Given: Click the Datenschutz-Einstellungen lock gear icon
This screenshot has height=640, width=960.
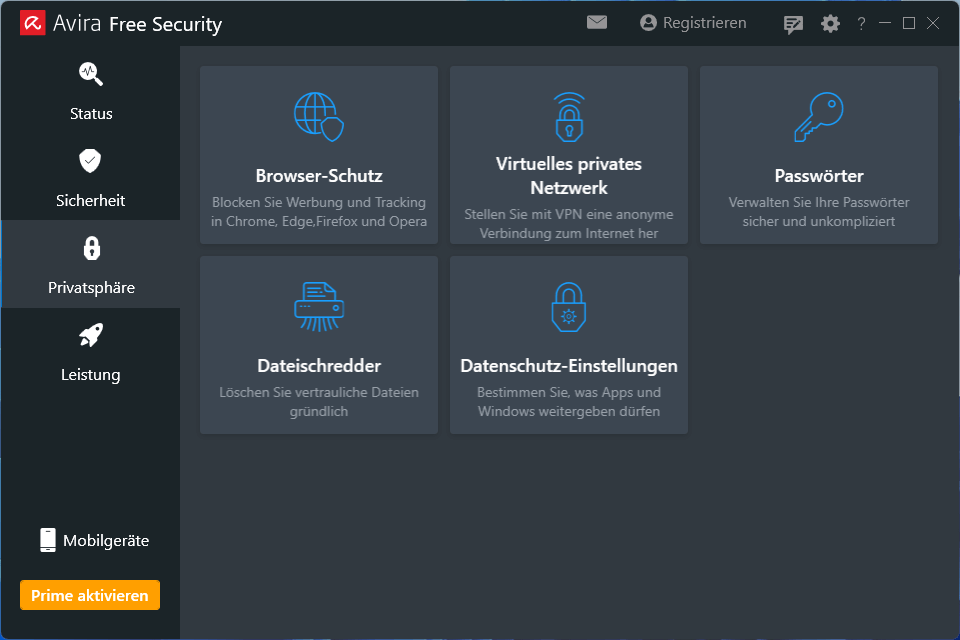Looking at the screenshot, I should coord(569,306).
